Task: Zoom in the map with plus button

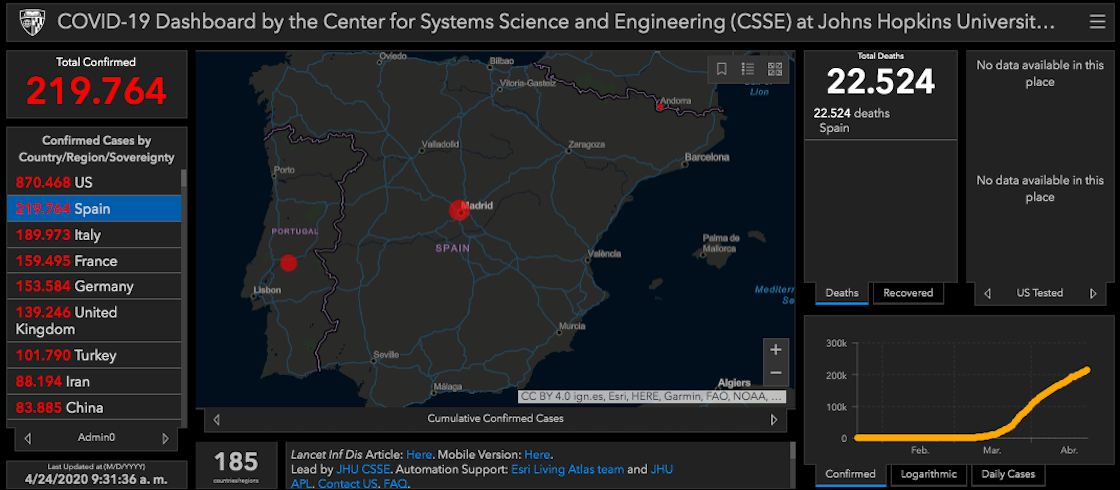Action: 775,350
